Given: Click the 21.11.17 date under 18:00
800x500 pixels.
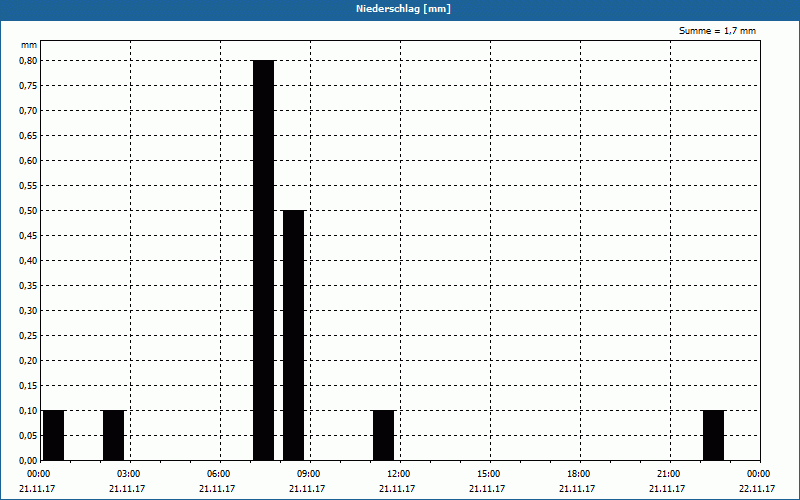Looking at the screenshot, I should tap(577, 489).
